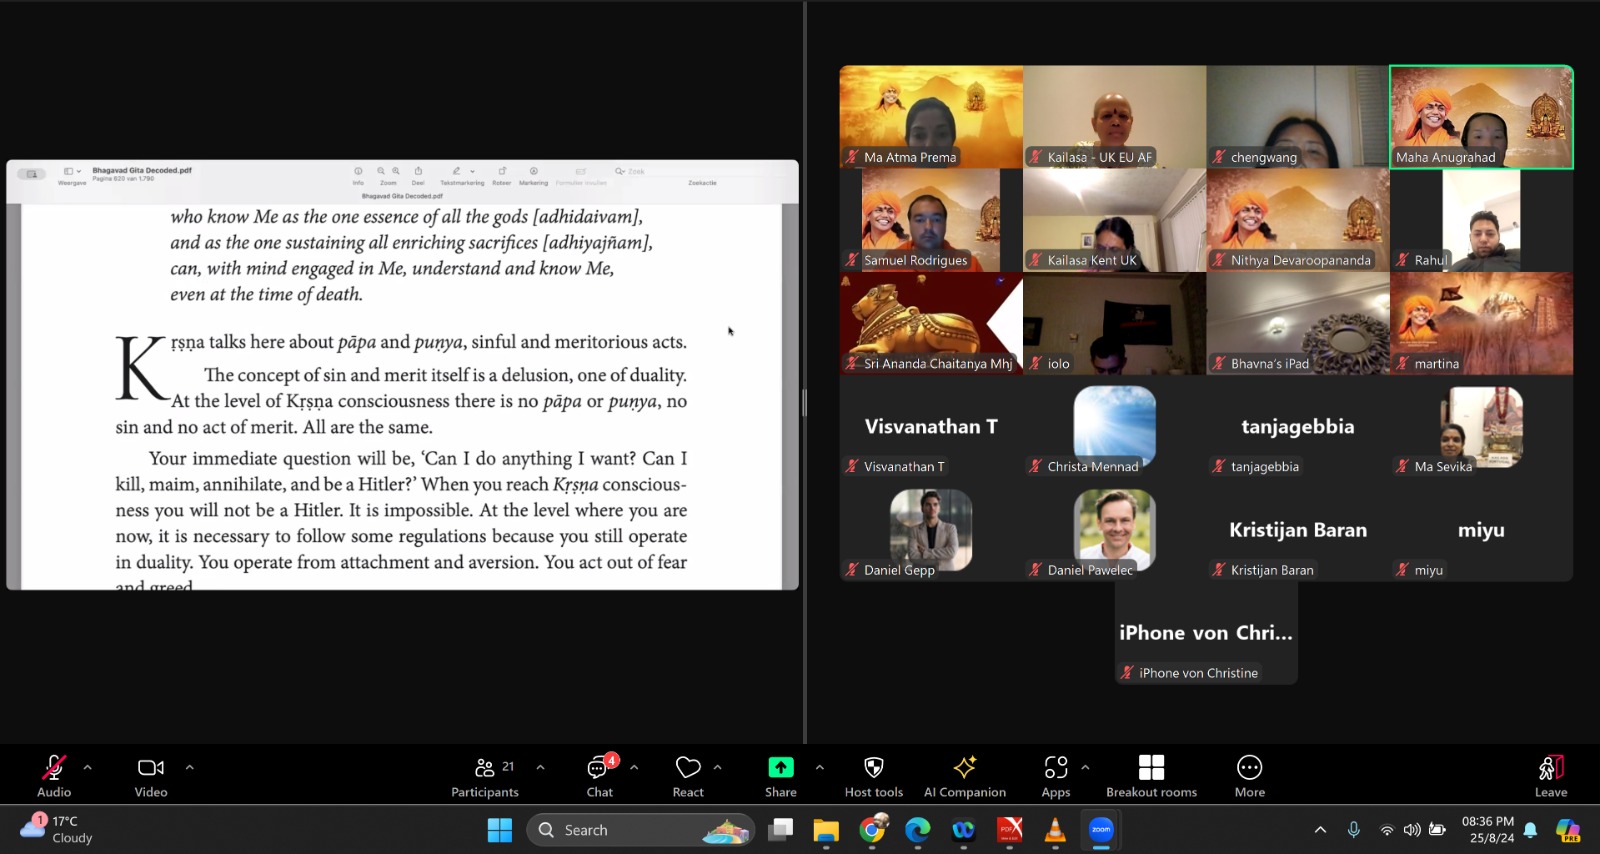Open the Participants panel
Screen dimensions: 1600x854
click(485, 775)
